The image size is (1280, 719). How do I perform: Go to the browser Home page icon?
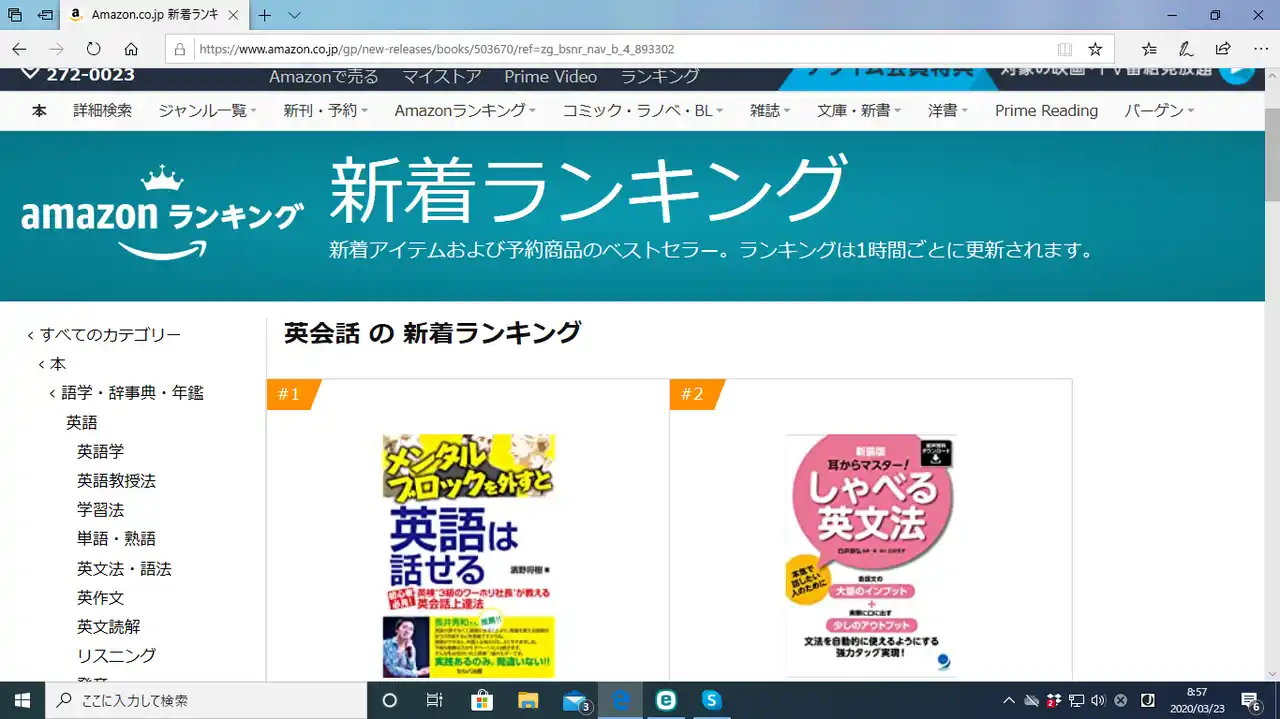tap(131, 49)
